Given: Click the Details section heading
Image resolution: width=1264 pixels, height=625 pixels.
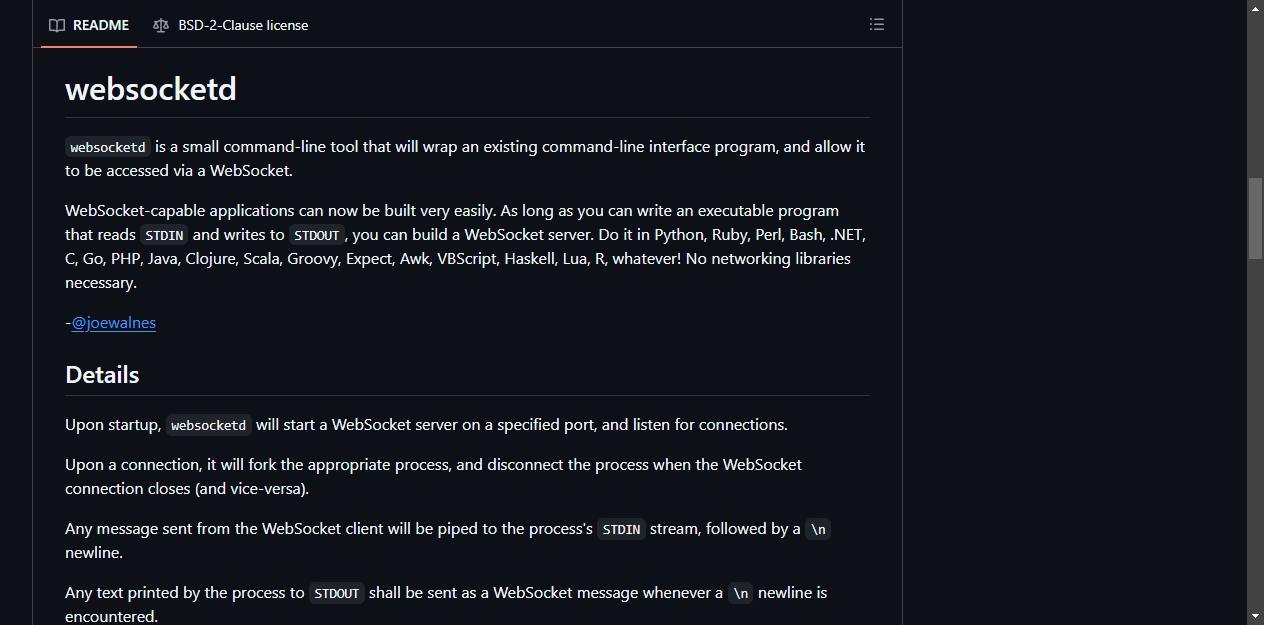Looking at the screenshot, I should (x=102, y=375).
